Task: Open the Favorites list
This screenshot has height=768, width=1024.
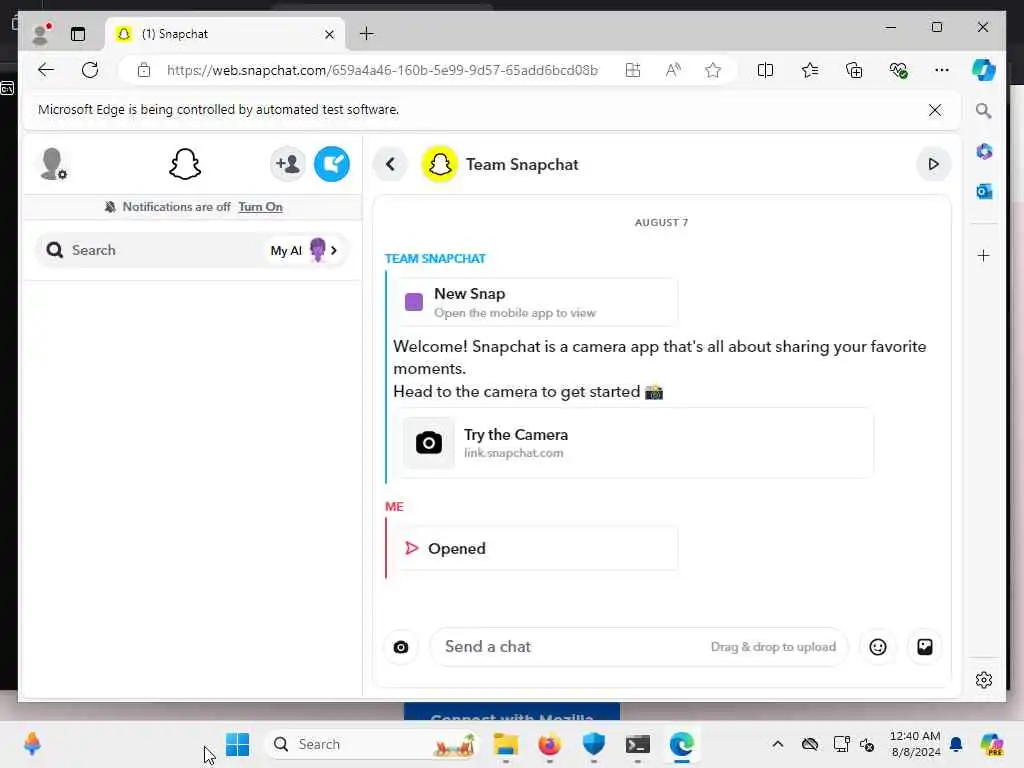Action: (x=810, y=70)
